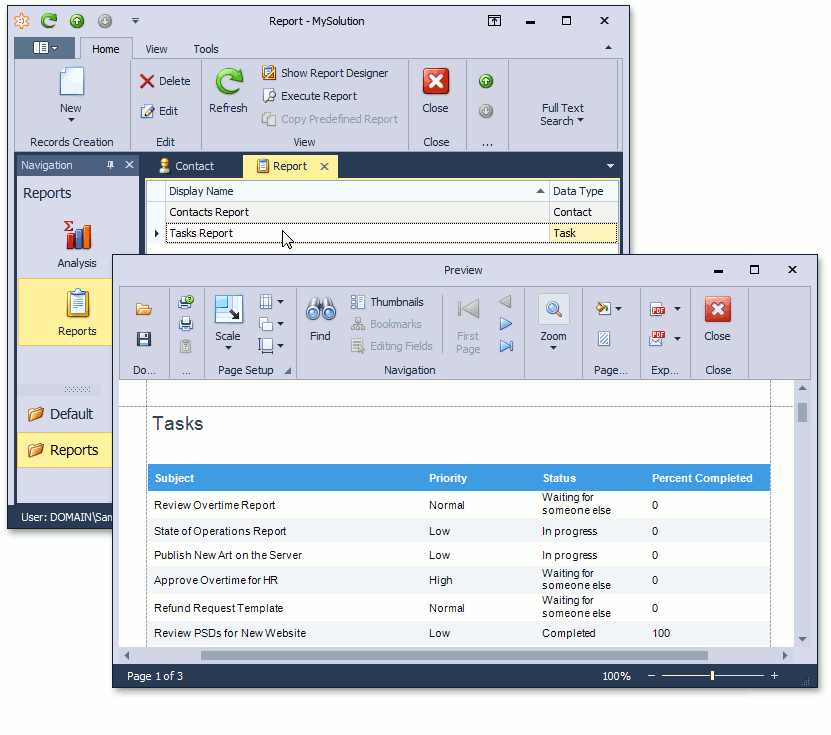The height and width of the screenshot is (735, 831).
Task: Switch to the View ribbon tab
Action: tap(156, 49)
